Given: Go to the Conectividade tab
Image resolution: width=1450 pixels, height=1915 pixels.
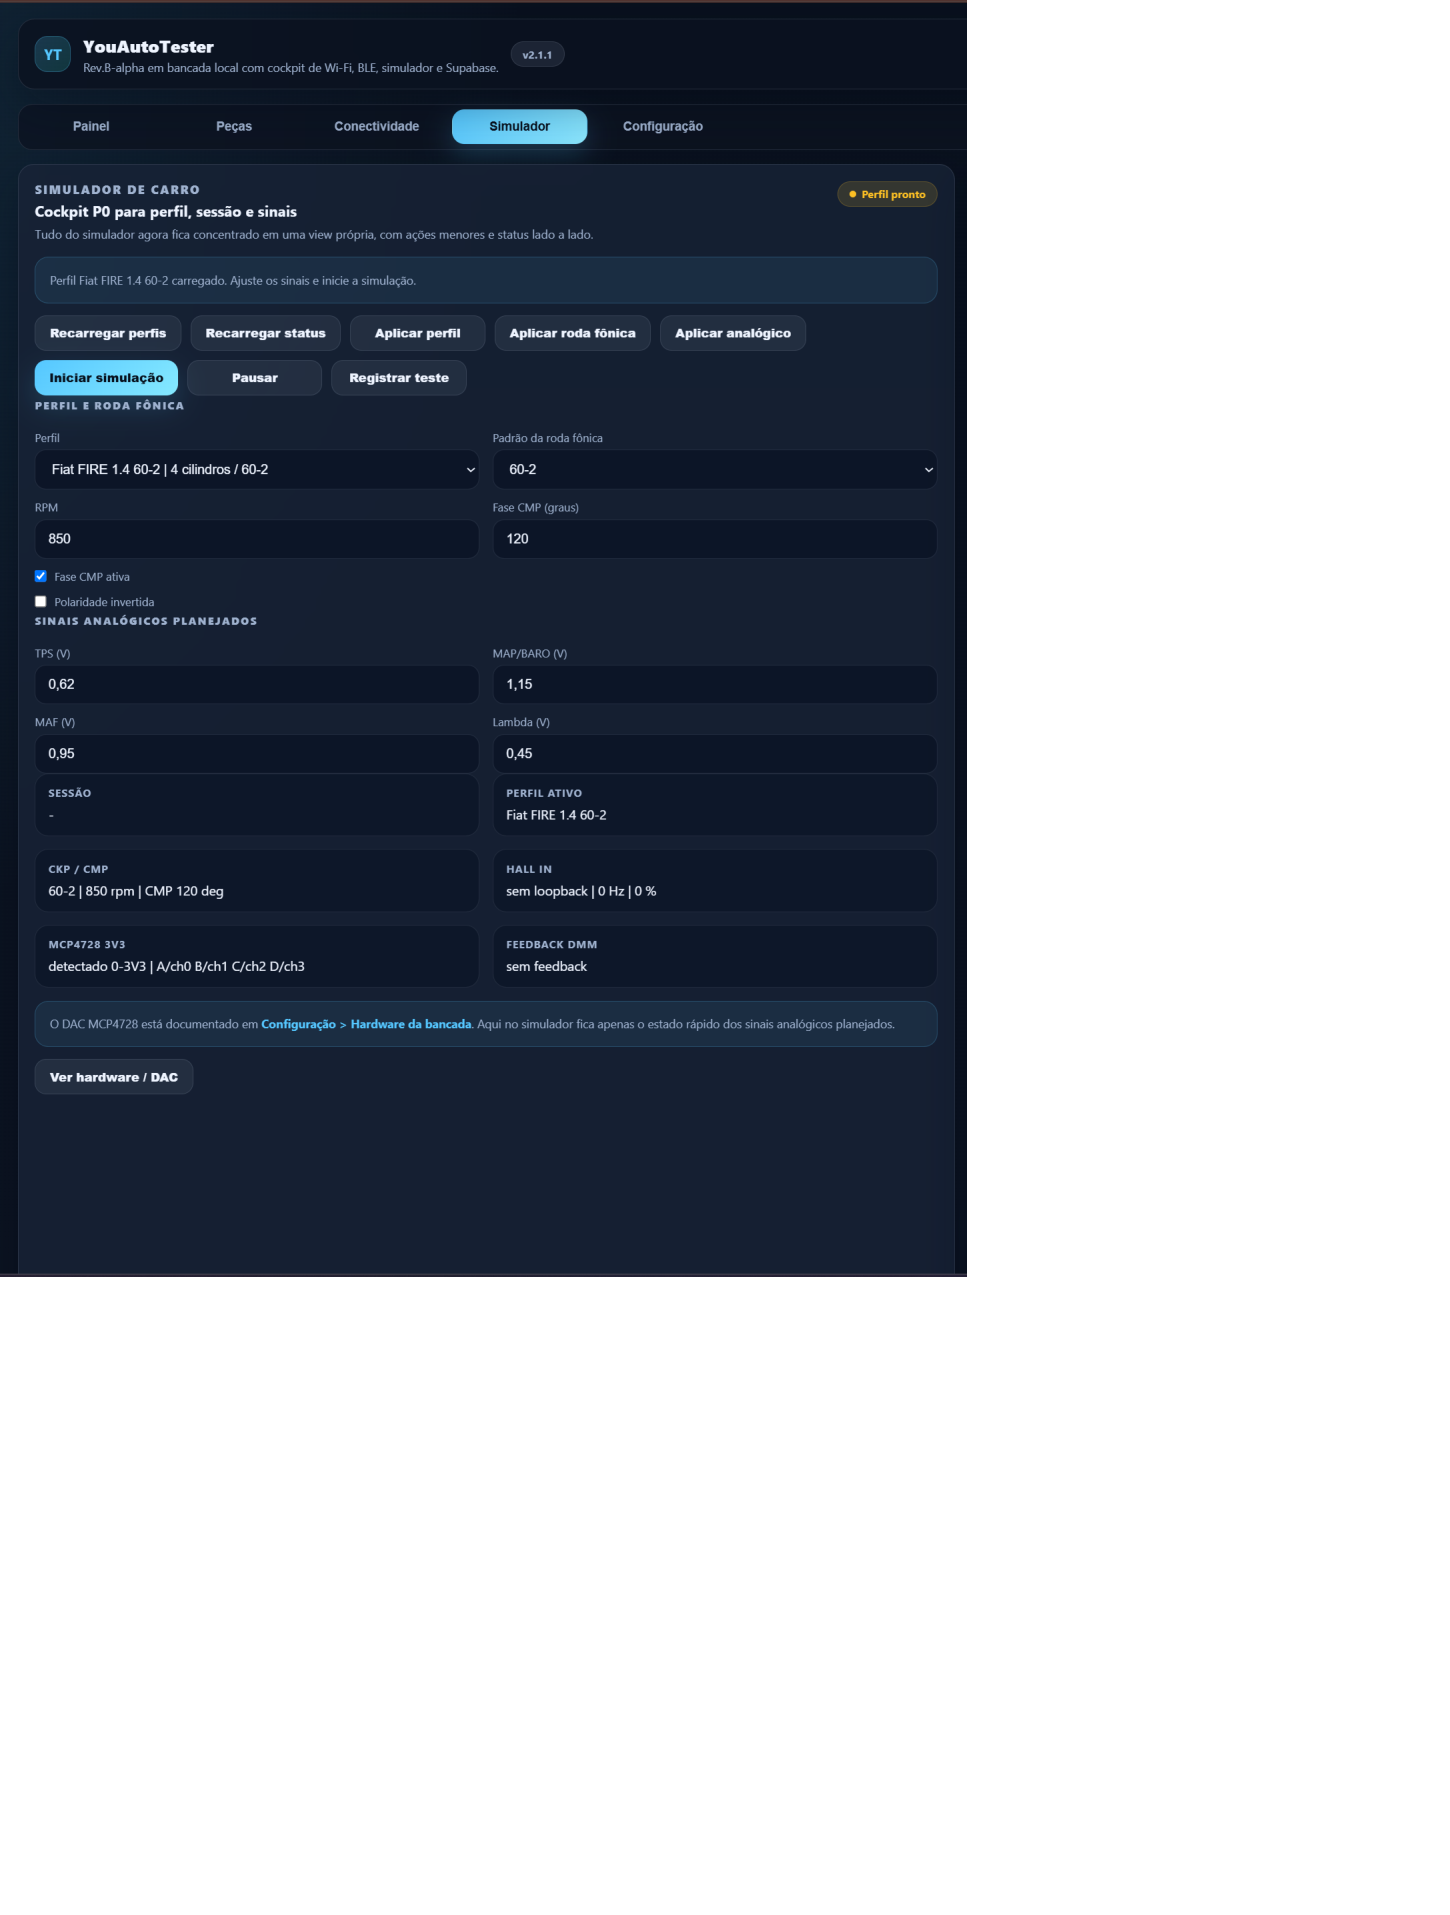Looking at the screenshot, I should (x=377, y=126).
